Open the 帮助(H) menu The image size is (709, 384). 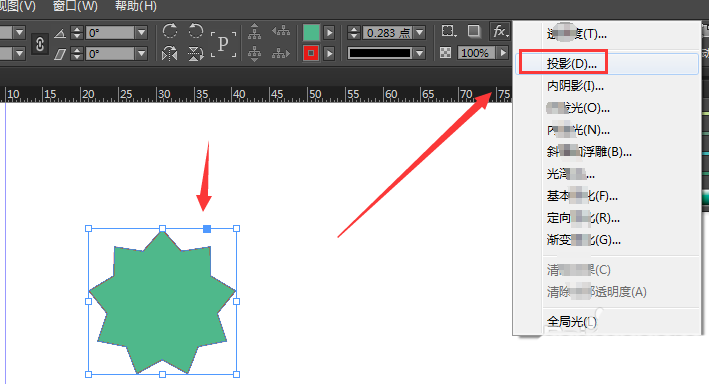click(x=136, y=6)
